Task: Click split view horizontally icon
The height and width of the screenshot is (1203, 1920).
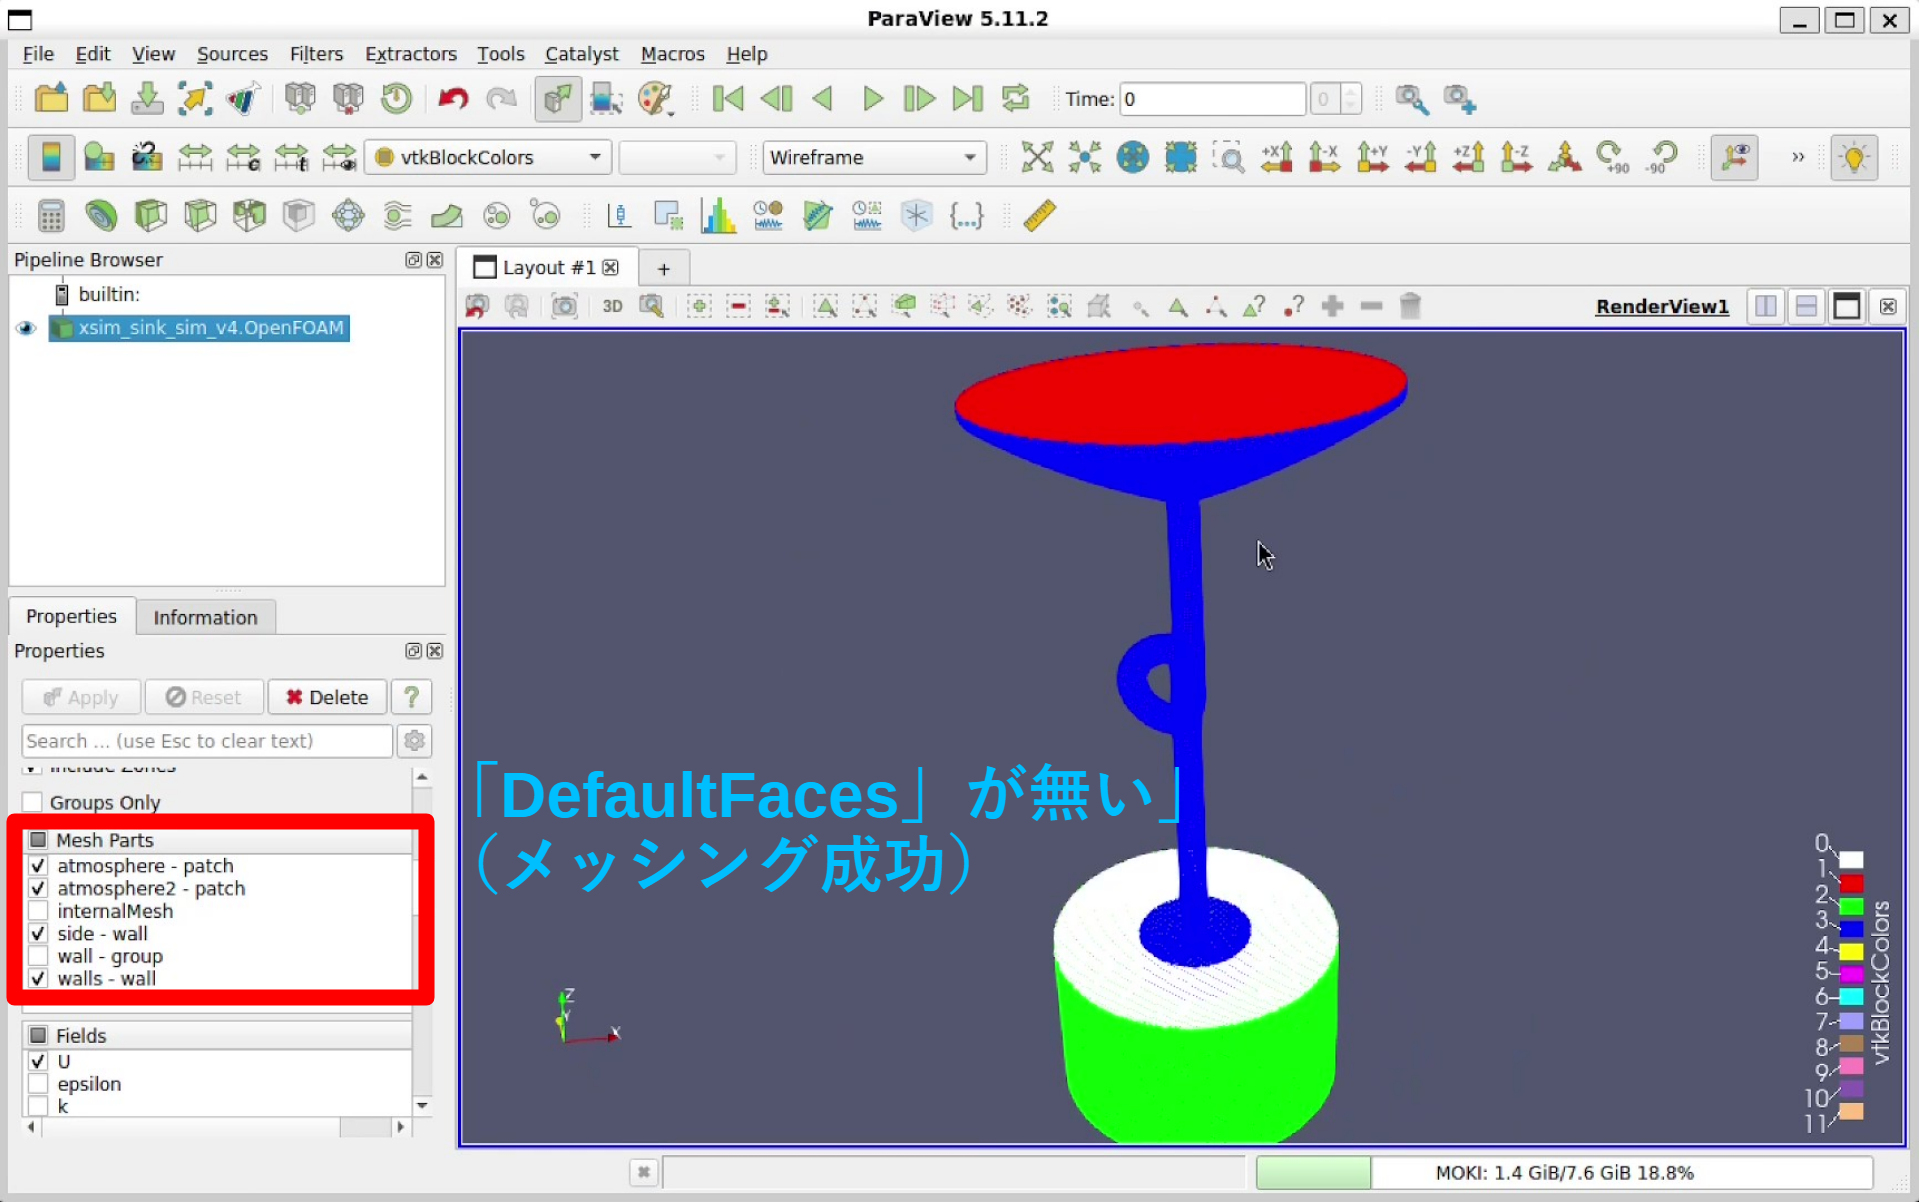Action: tap(1765, 306)
